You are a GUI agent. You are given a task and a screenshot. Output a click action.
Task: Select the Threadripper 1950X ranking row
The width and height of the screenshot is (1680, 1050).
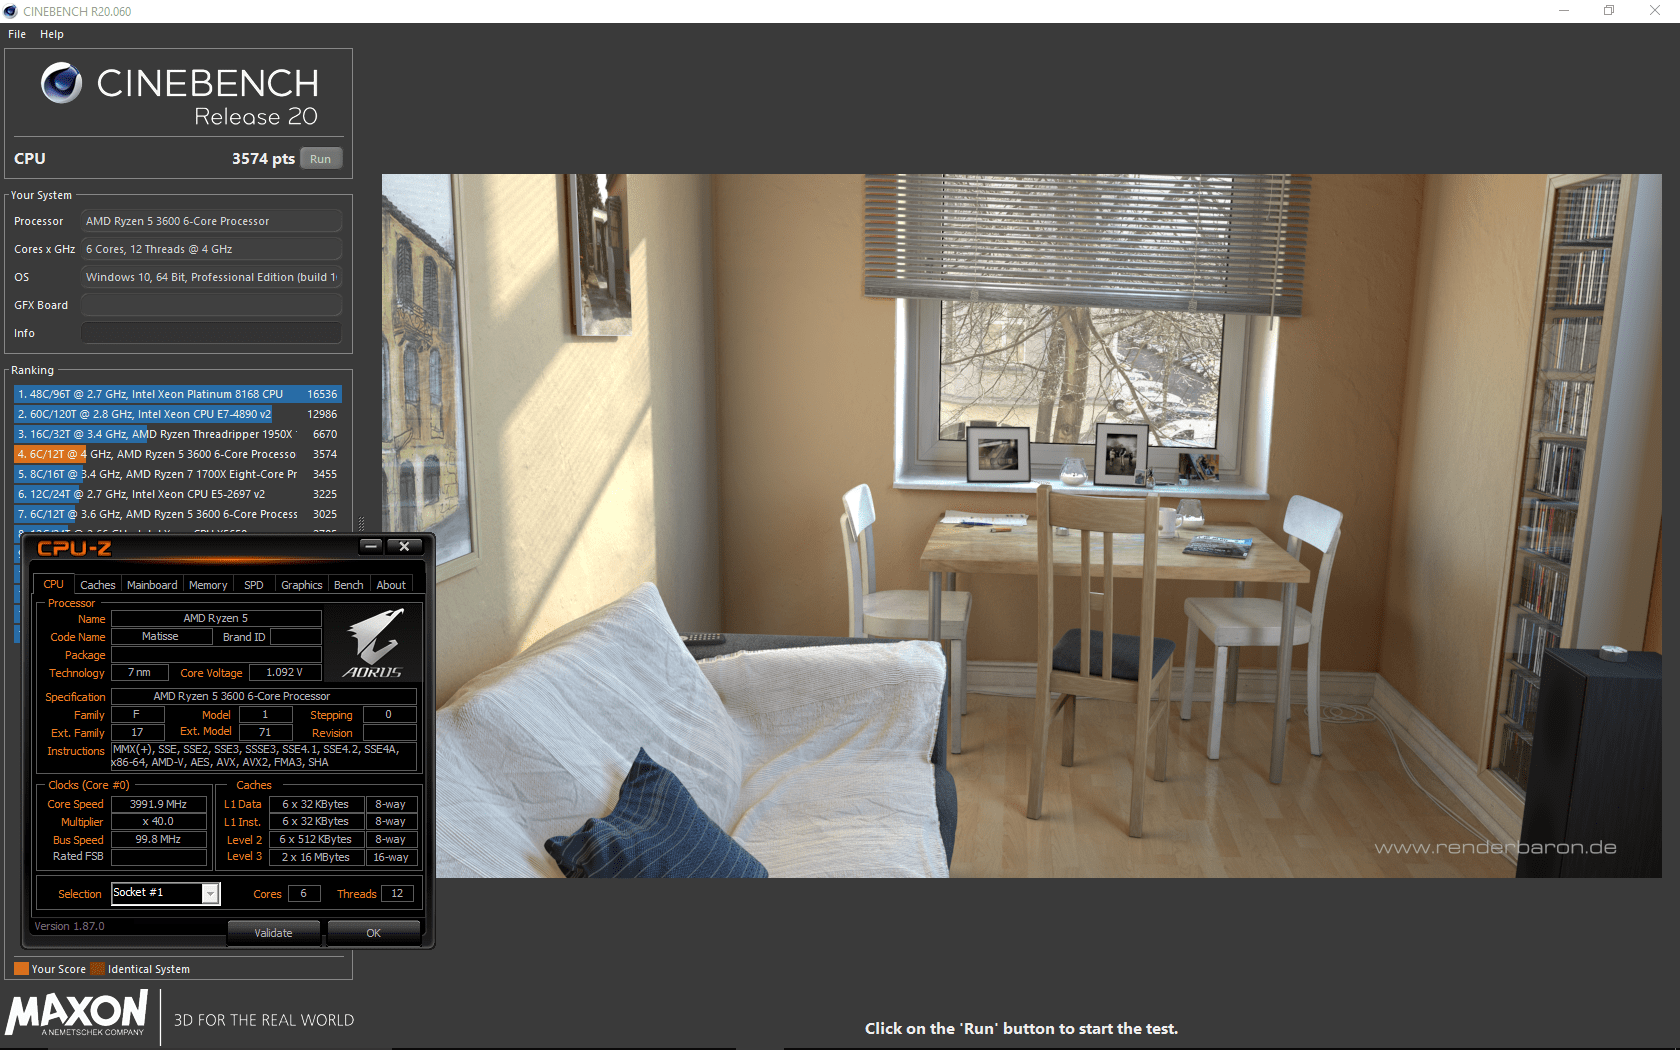pyautogui.click(x=178, y=434)
